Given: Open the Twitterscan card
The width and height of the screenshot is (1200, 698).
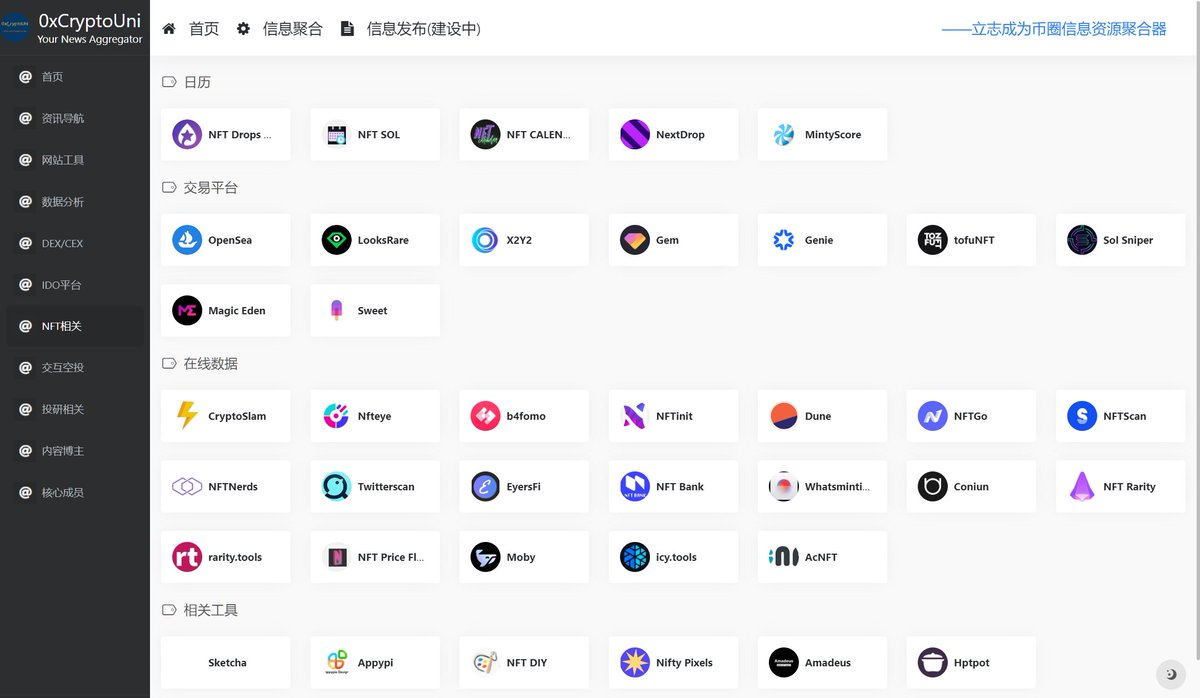Looking at the screenshot, I should pyautogui.click(x=375, y=487).
